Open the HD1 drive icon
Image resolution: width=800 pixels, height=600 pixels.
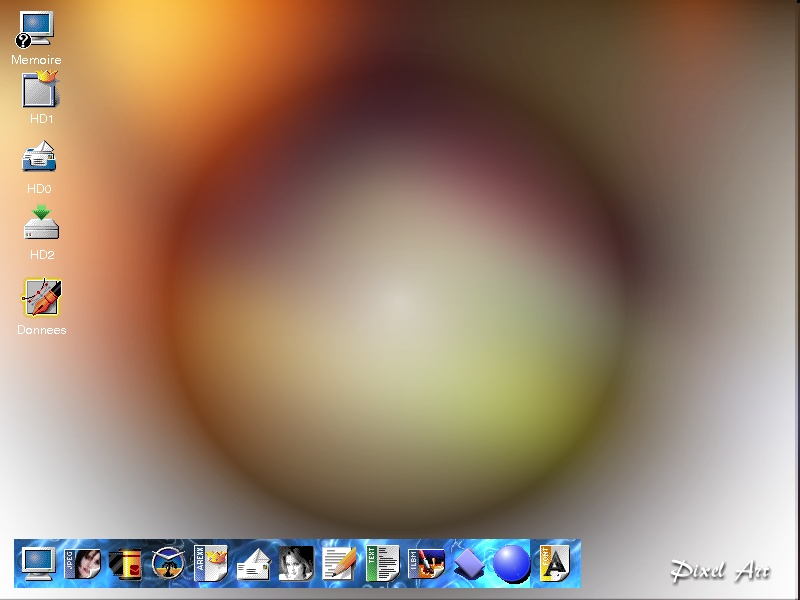38,93
